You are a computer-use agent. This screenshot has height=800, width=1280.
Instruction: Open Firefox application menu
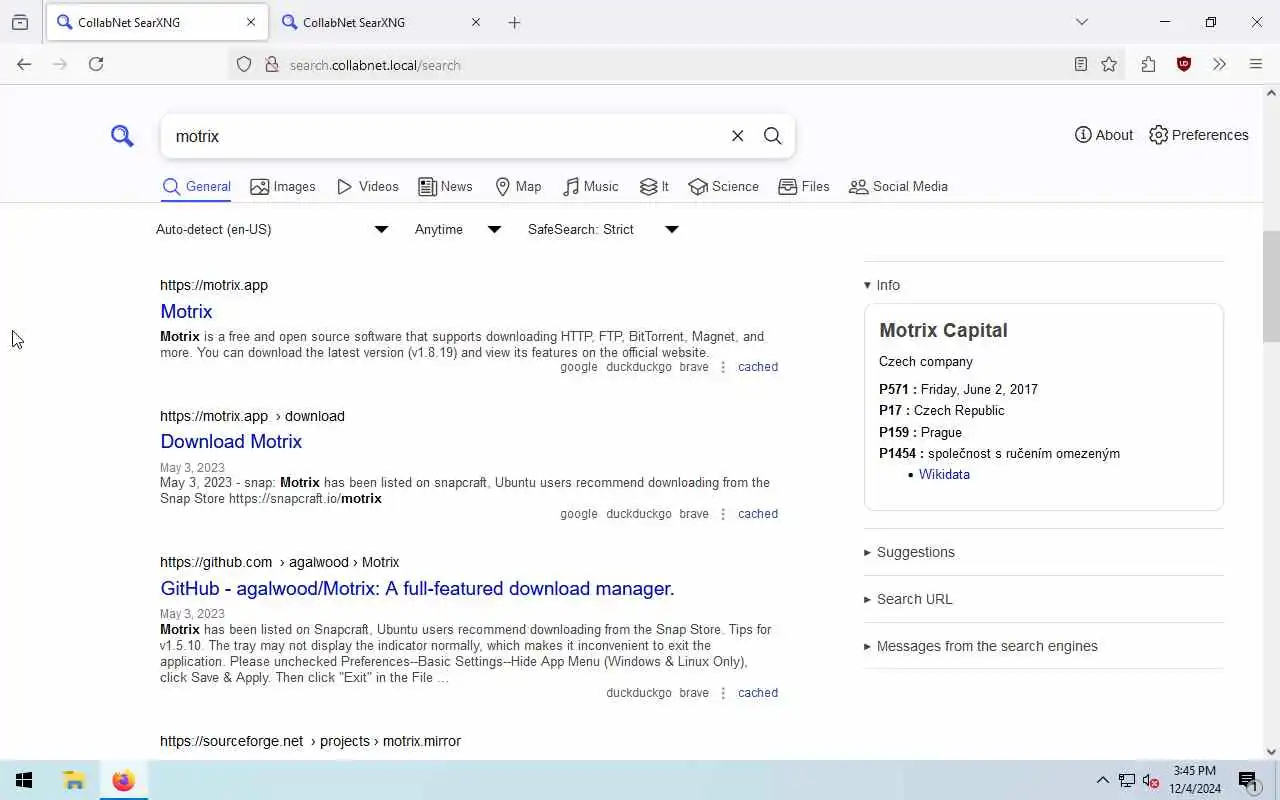1256,65
